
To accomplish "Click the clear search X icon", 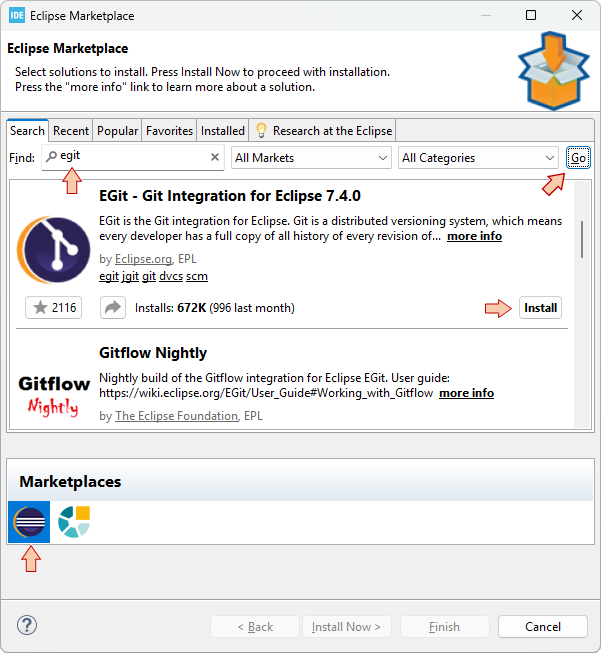I will pyautogui.click(x=215, y=158).
